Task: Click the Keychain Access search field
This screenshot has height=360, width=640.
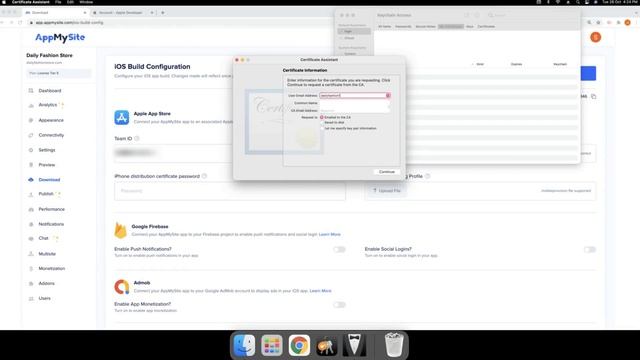Action: (531, 15)
